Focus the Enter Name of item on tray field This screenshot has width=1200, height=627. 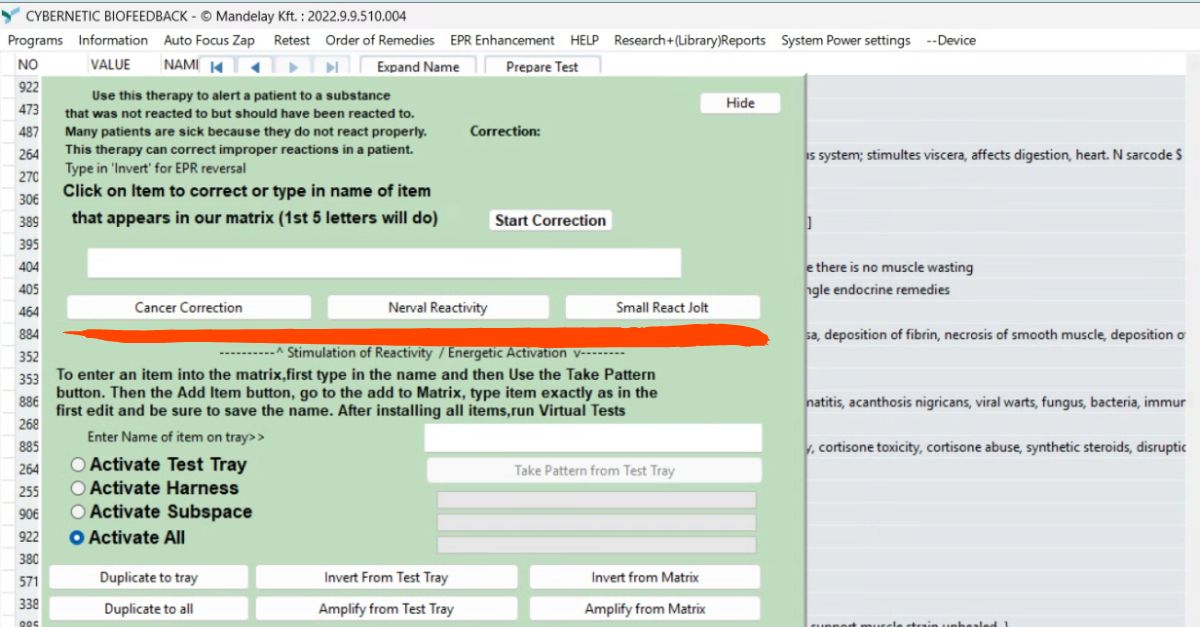point(592,438)
